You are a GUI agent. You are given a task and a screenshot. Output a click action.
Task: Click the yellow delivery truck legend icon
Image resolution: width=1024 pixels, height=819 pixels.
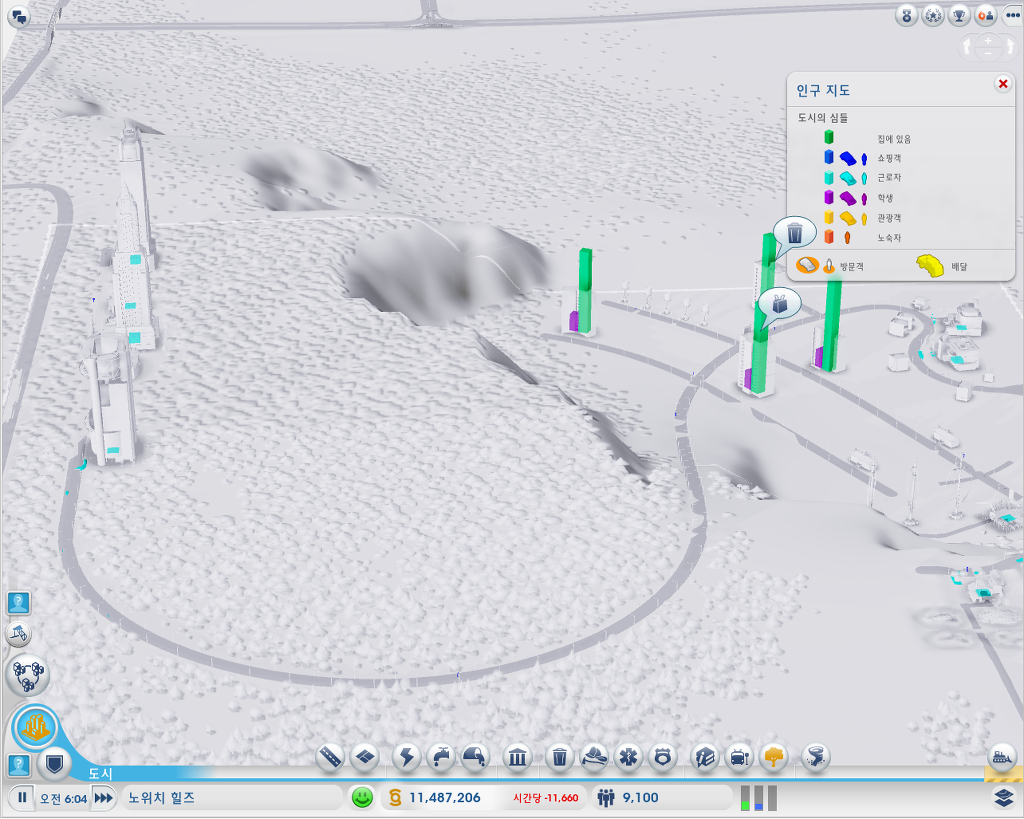[x=931, y=265]
